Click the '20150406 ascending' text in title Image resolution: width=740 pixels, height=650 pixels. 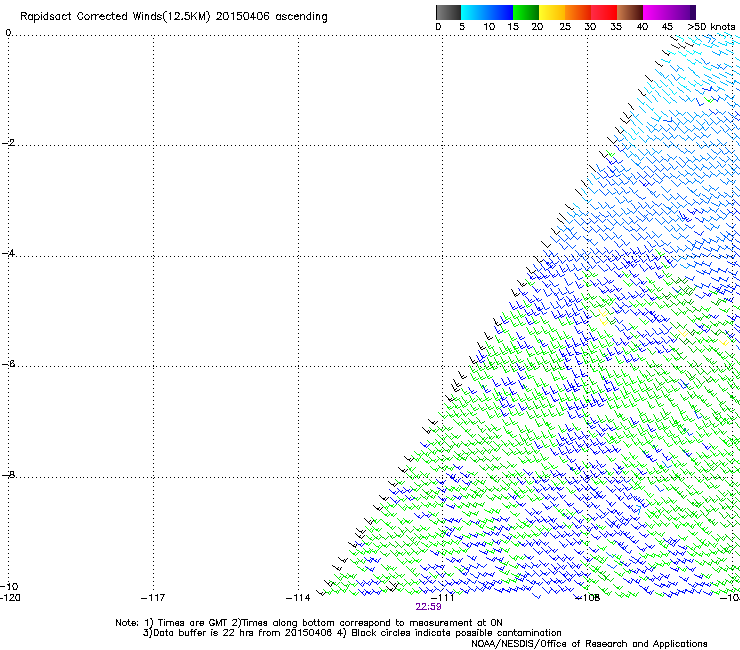tap(271, 17)
